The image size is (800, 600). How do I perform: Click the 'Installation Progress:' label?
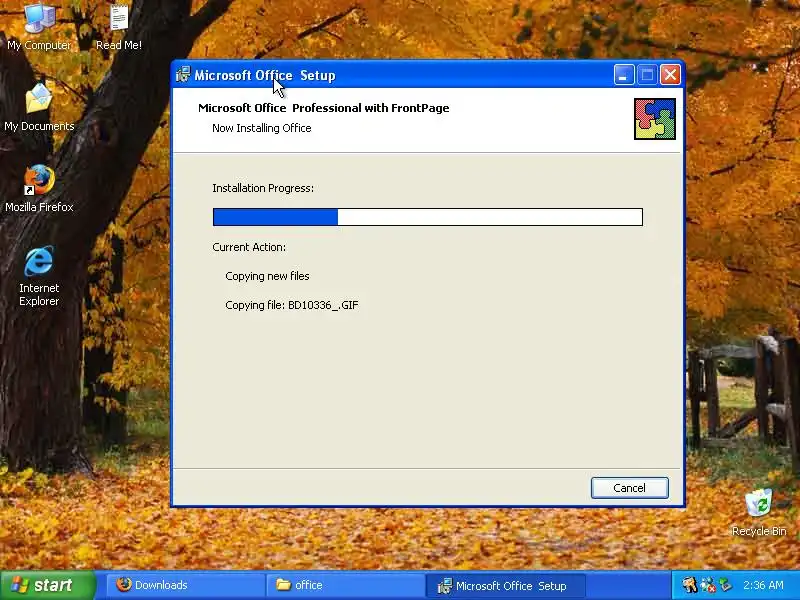tap(263, 188)
